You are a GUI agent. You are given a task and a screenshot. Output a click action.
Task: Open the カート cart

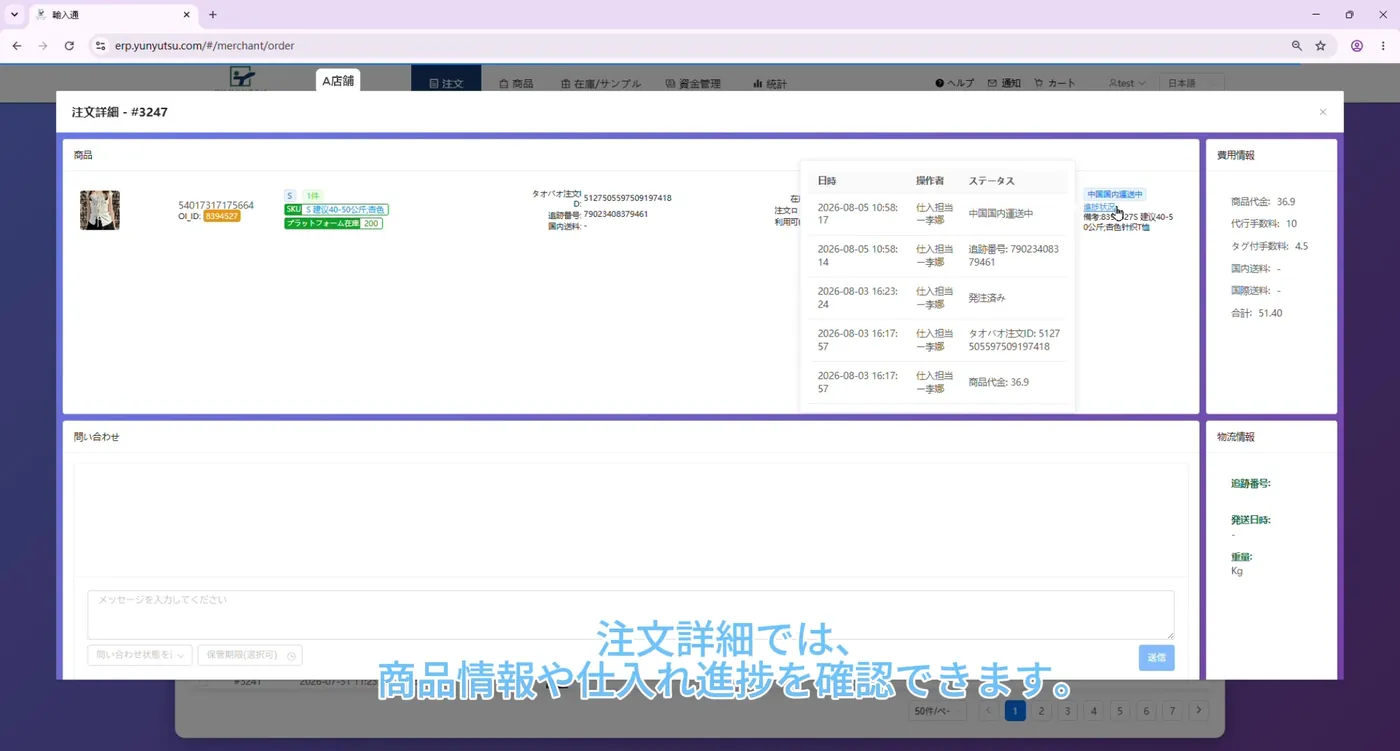1055,83
